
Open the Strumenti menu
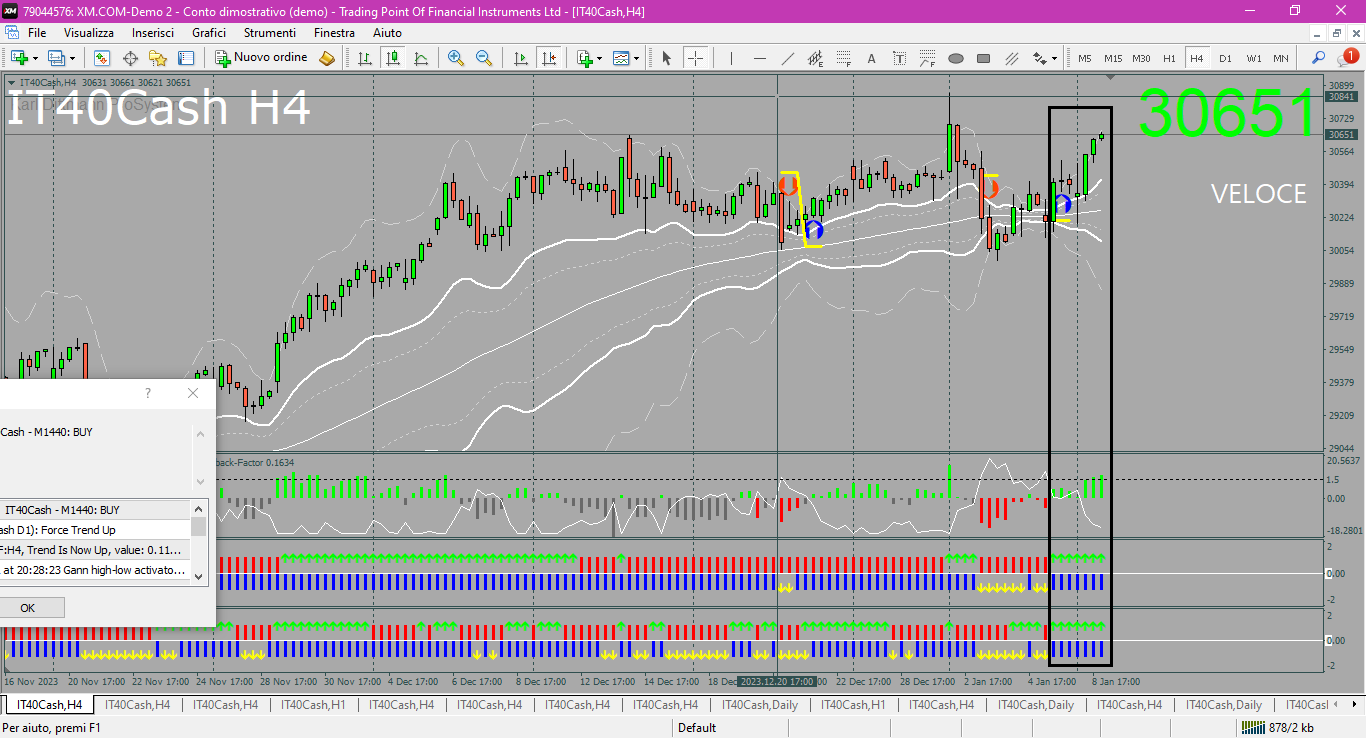(x=270, y=32)
